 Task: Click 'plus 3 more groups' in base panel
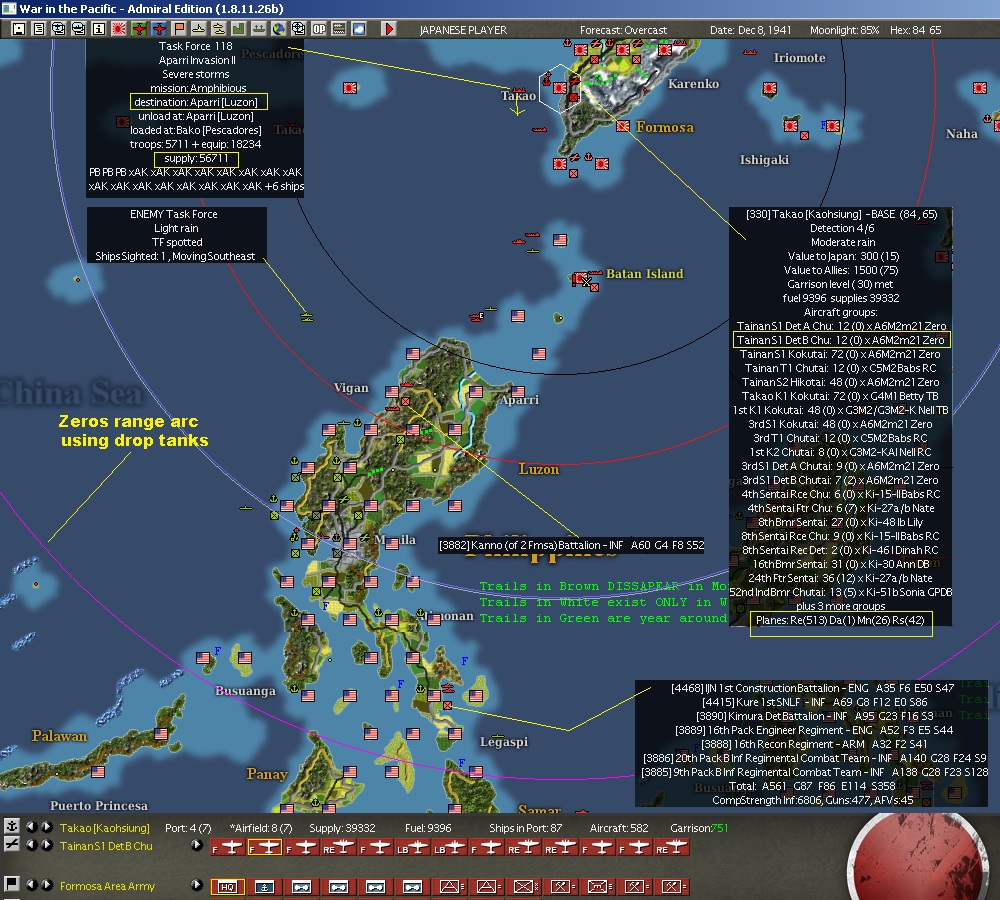click(x=840, y=606)
